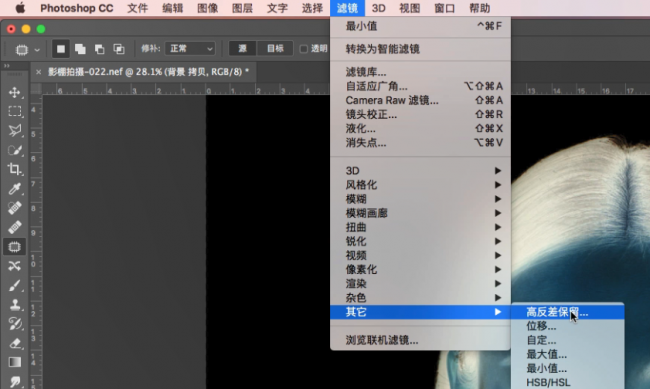
Task: Expand the 3D filter submenu
Action: tap(420, 171)
